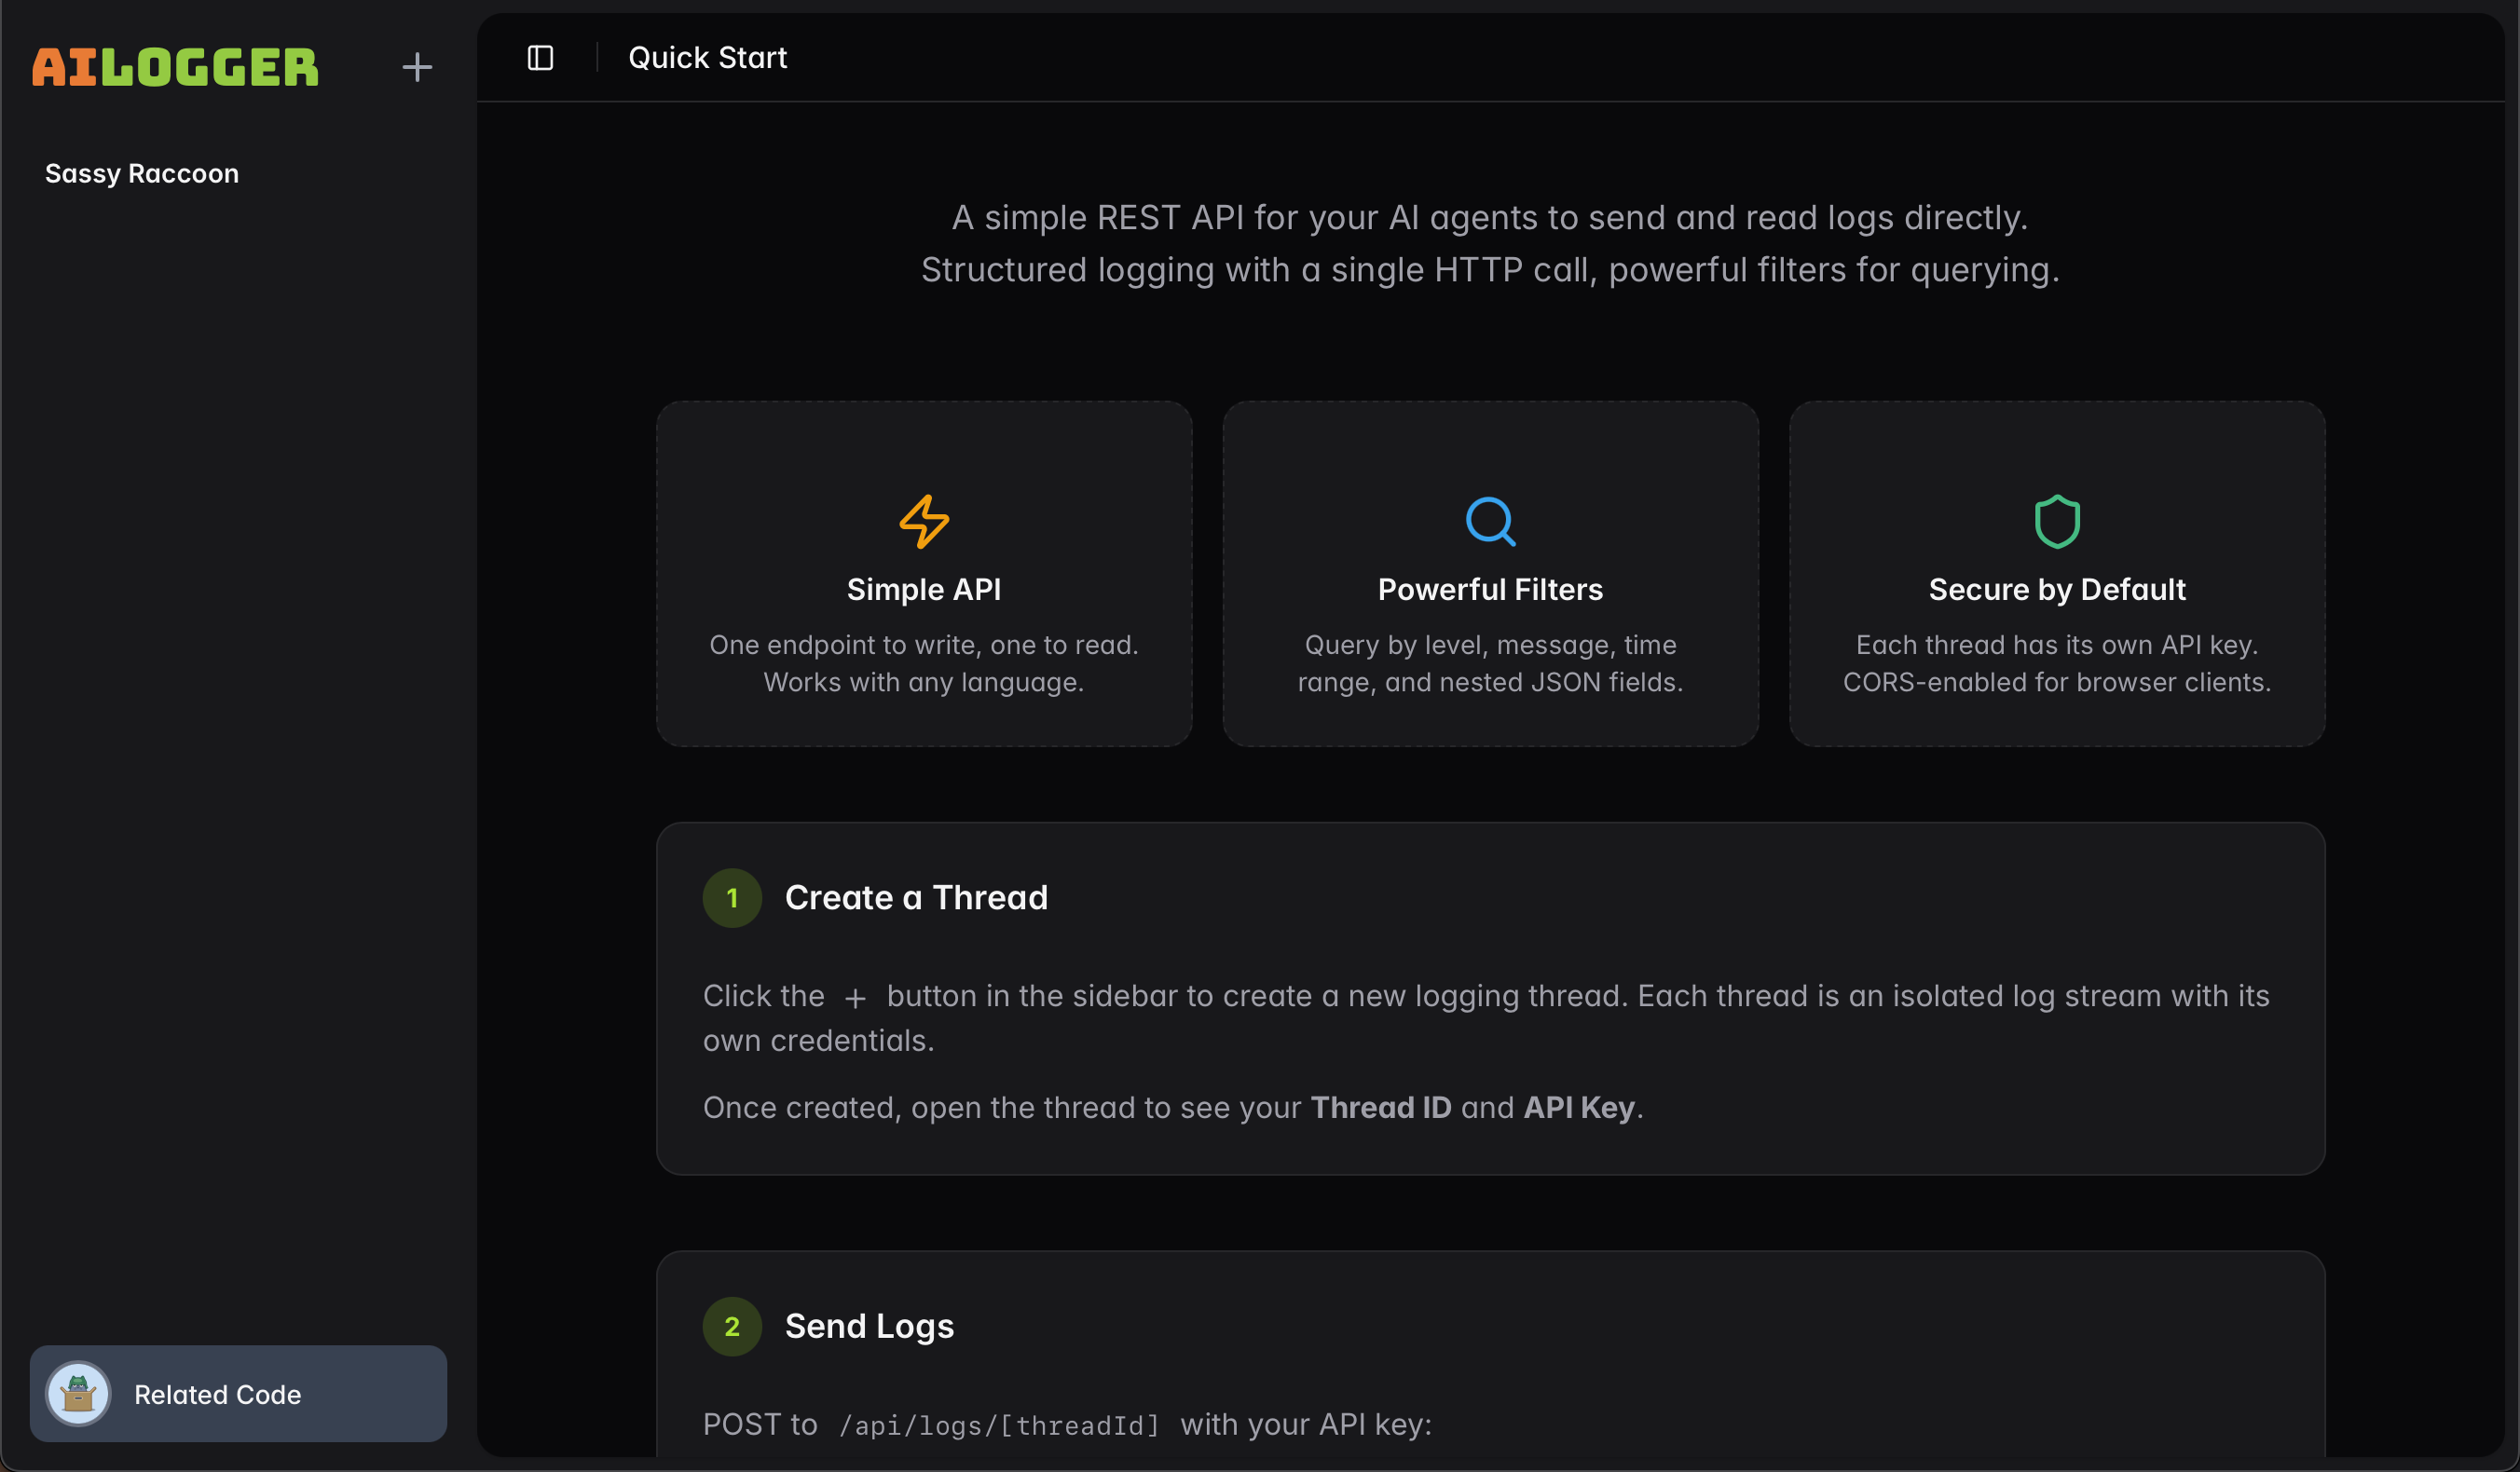Click the Related Code avatar icon
The image size is (2520, 1472).
pyautogui.click(x=78, y=1393)
